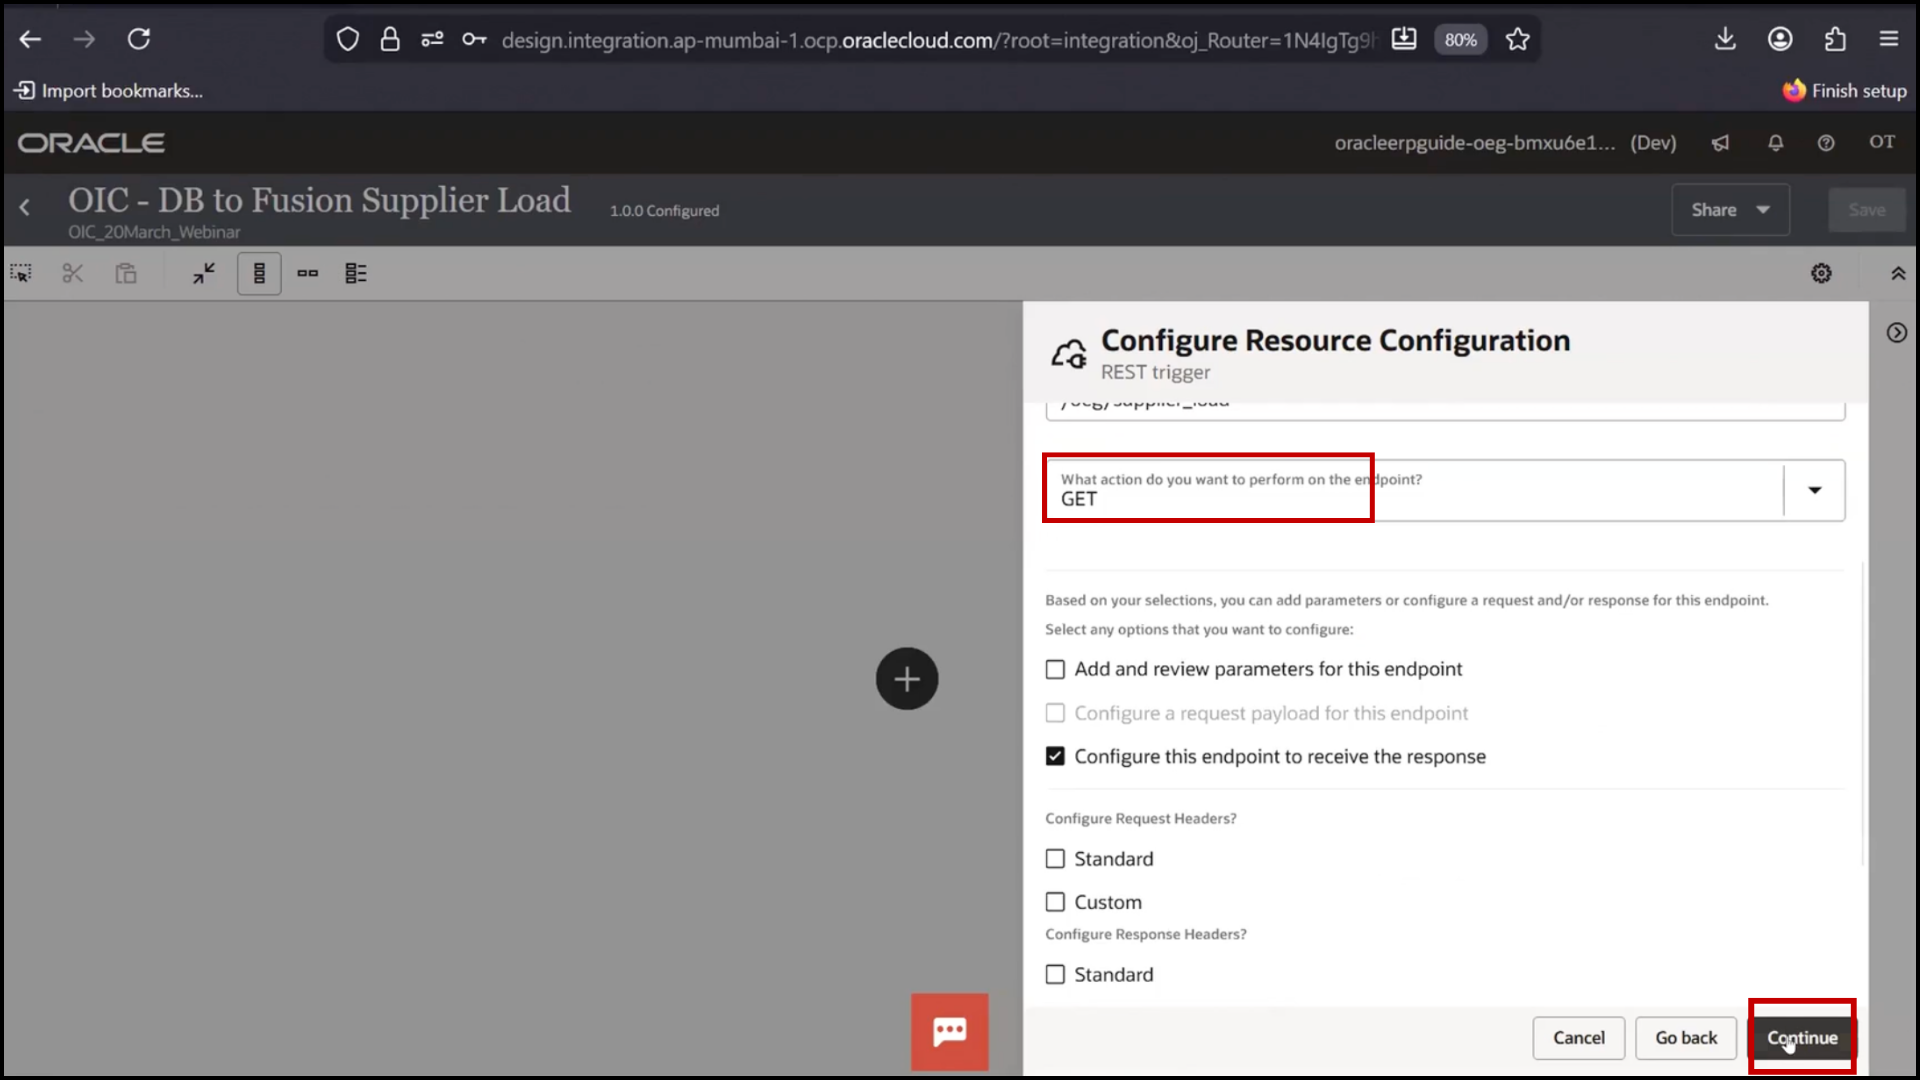Click the Cancel button
This screenshot has width=1920, height=1080.
(1578, 1038)
